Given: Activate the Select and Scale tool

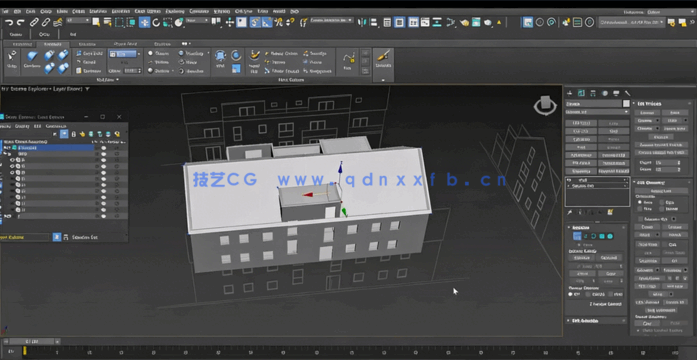Looking at the screenshot, I should point(168,22).
